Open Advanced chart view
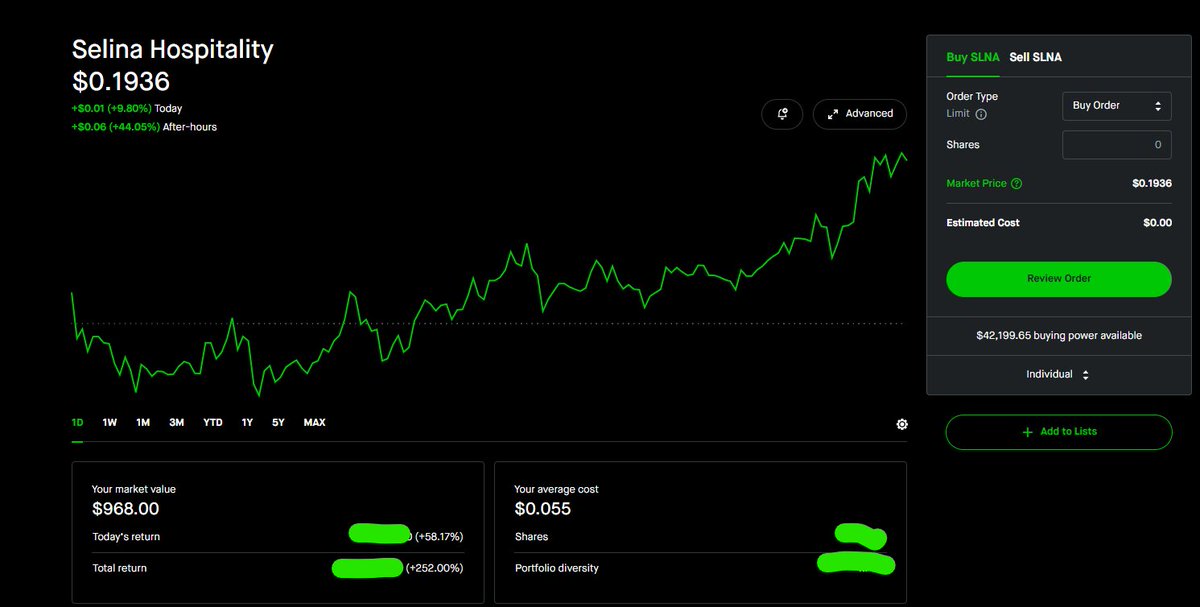The width and height of the screenshot is (1200, 607). 859,114
